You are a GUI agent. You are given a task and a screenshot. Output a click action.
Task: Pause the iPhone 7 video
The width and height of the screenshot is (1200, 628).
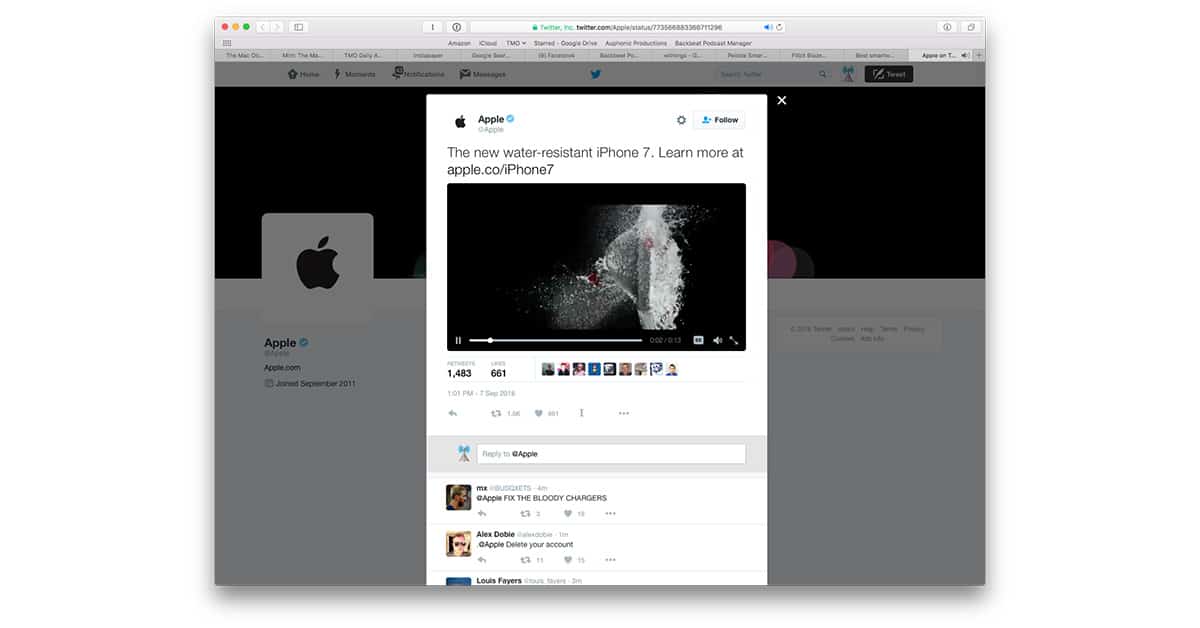tap(458, 341)
